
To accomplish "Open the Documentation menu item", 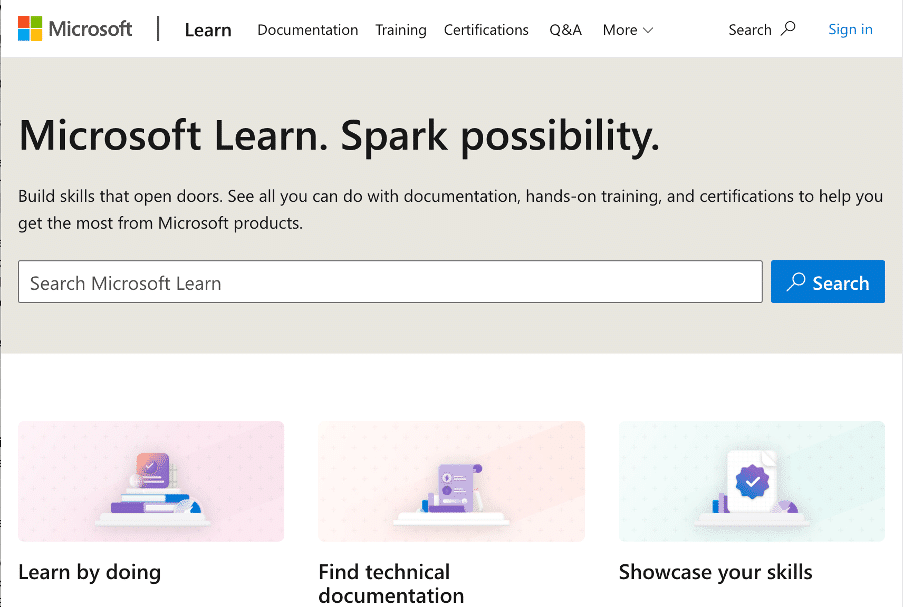I will point(307,30).
